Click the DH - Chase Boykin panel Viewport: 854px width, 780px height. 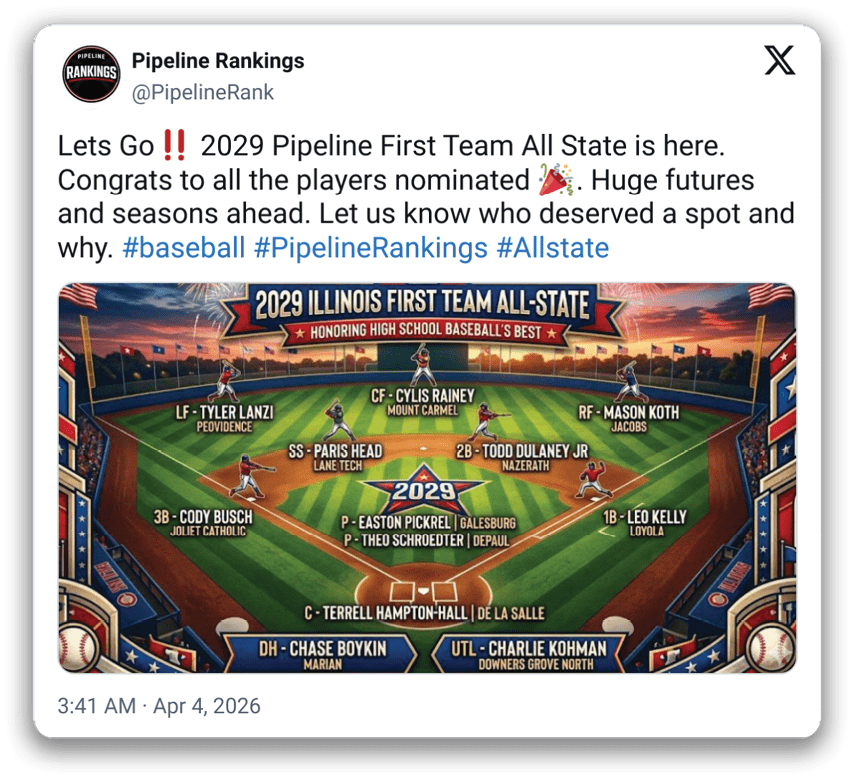[x=323, y=653]
